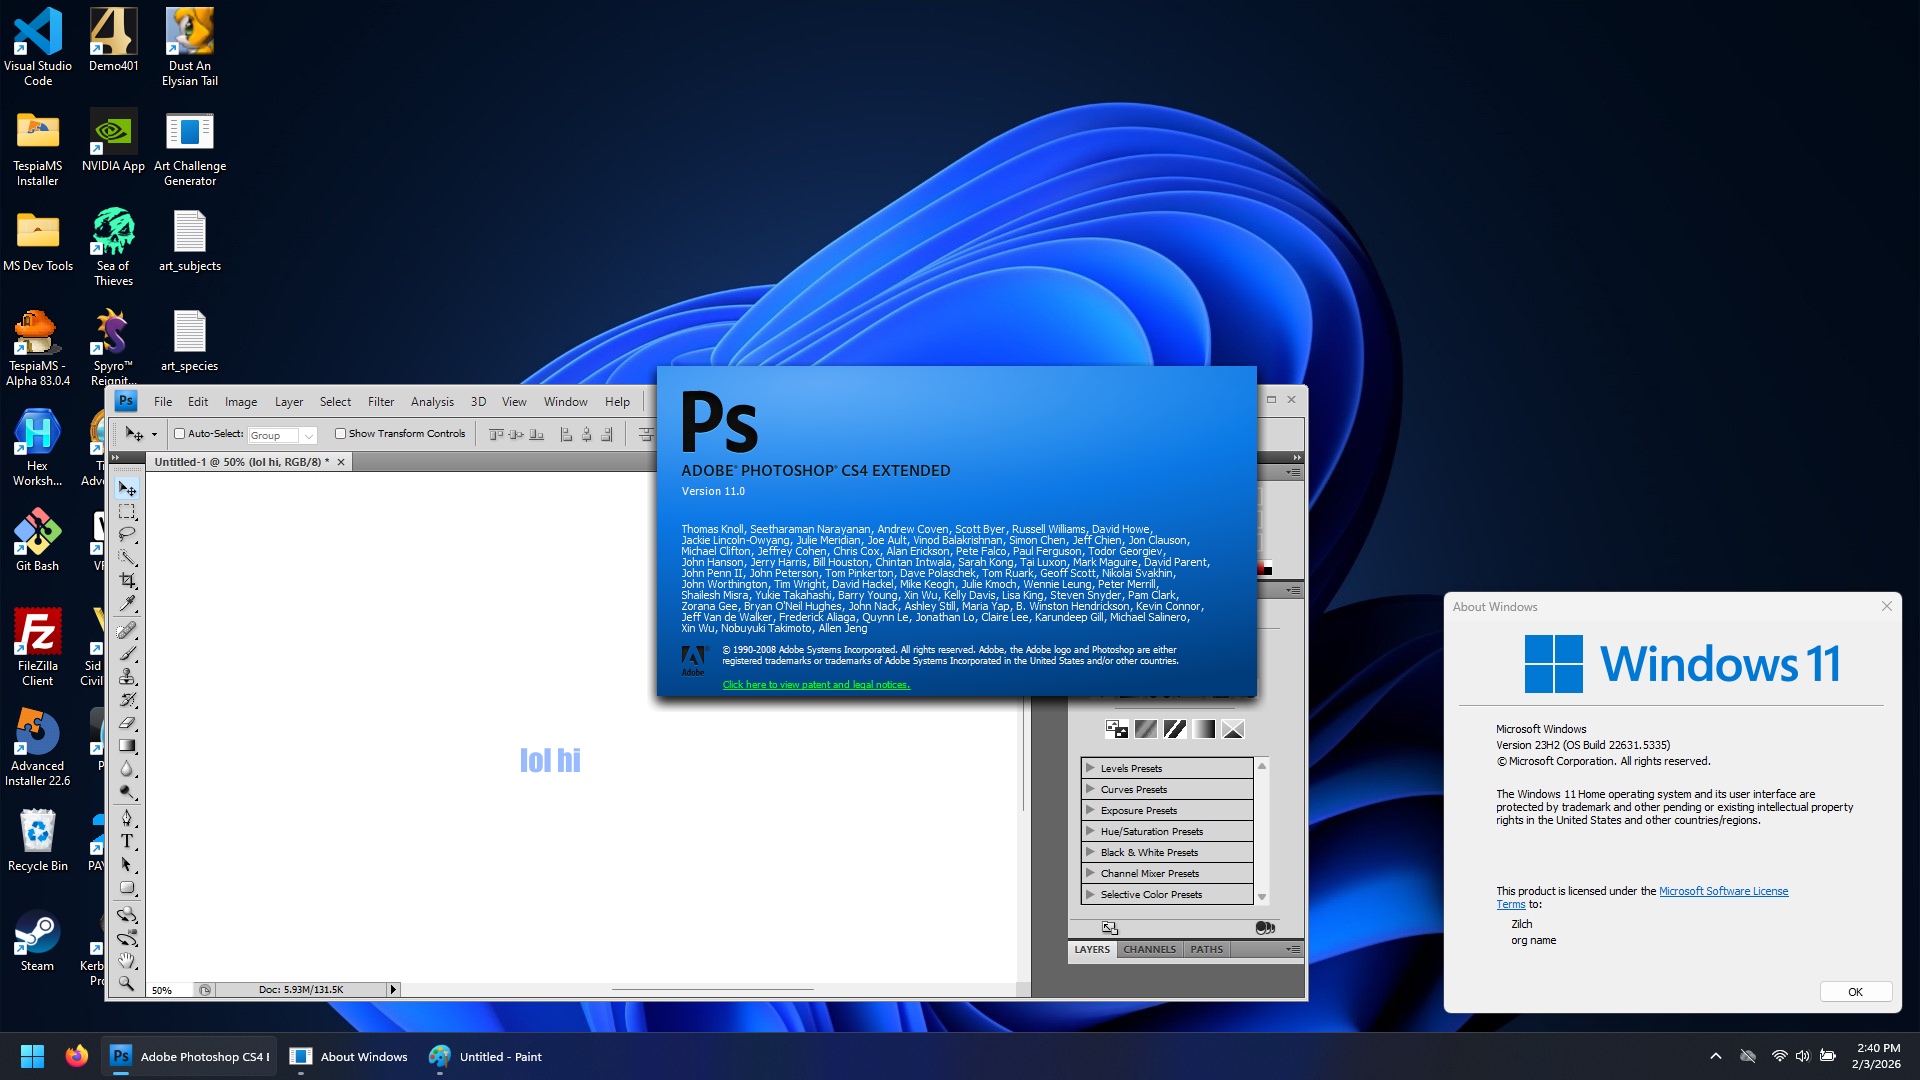Select the Lasso tool

[x=127, y=534]
